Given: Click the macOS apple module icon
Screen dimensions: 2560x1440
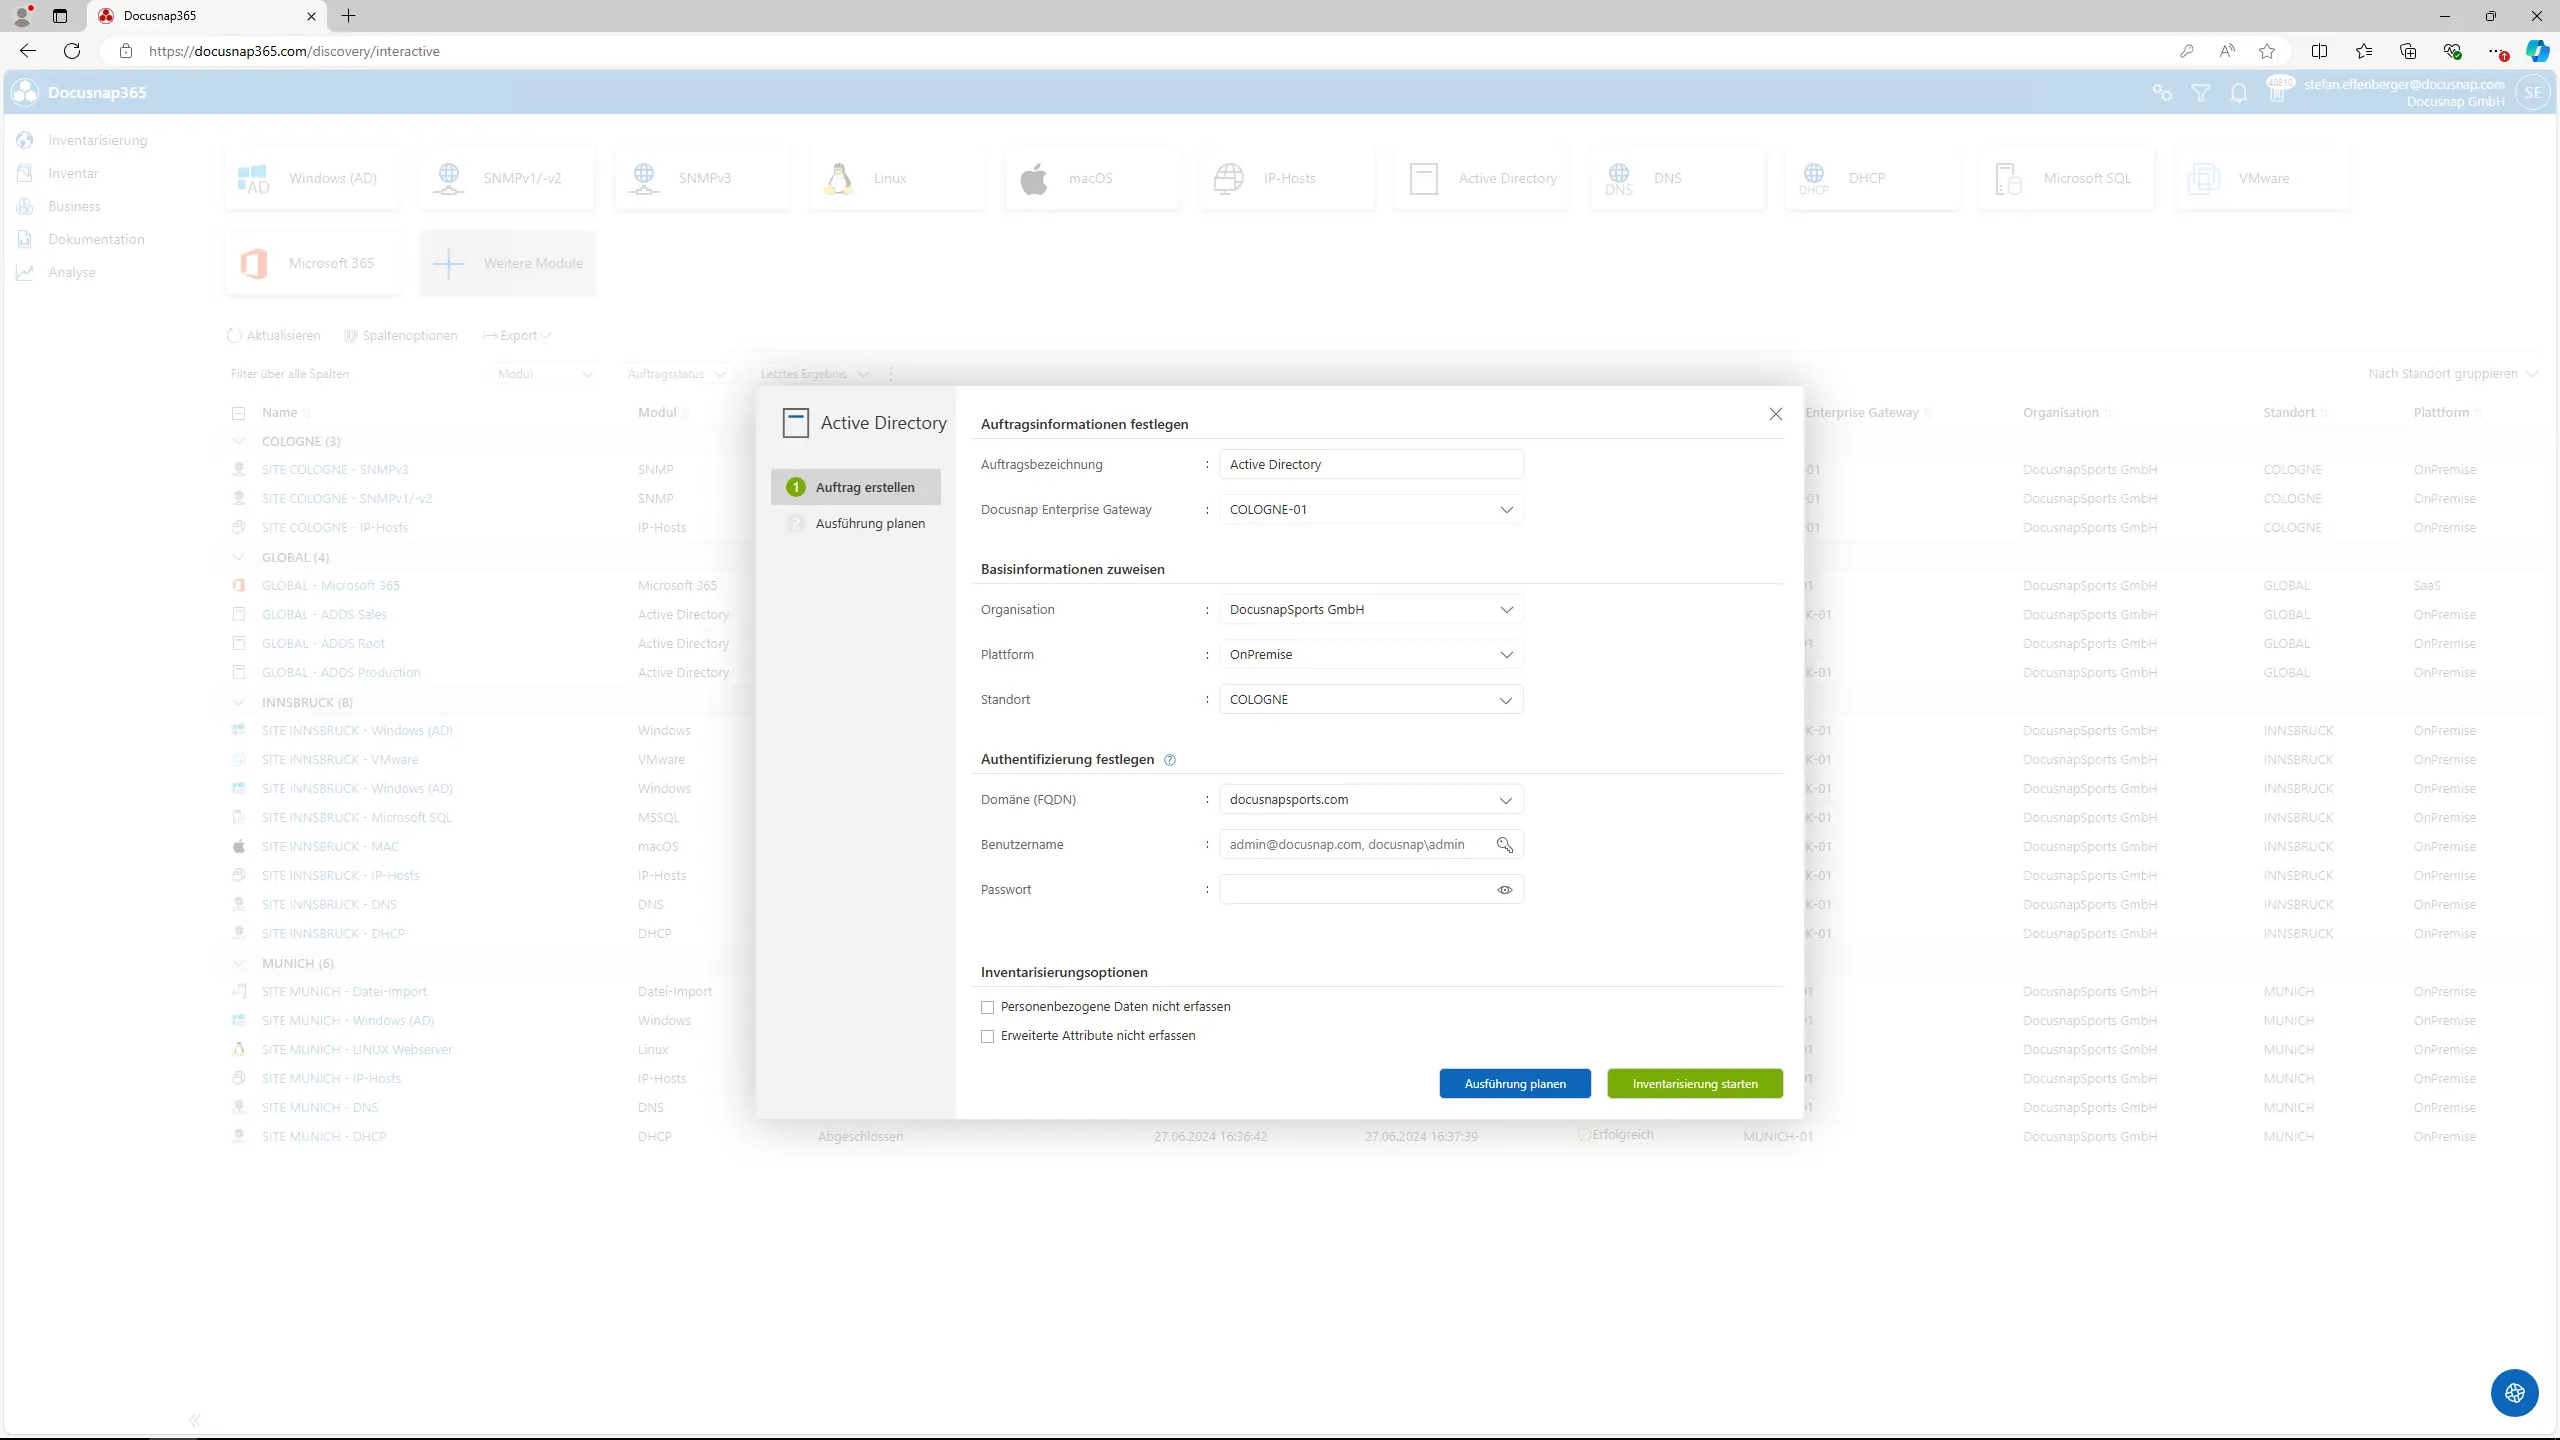Looking at the screenshot, I should click(x=1034, y=179).
